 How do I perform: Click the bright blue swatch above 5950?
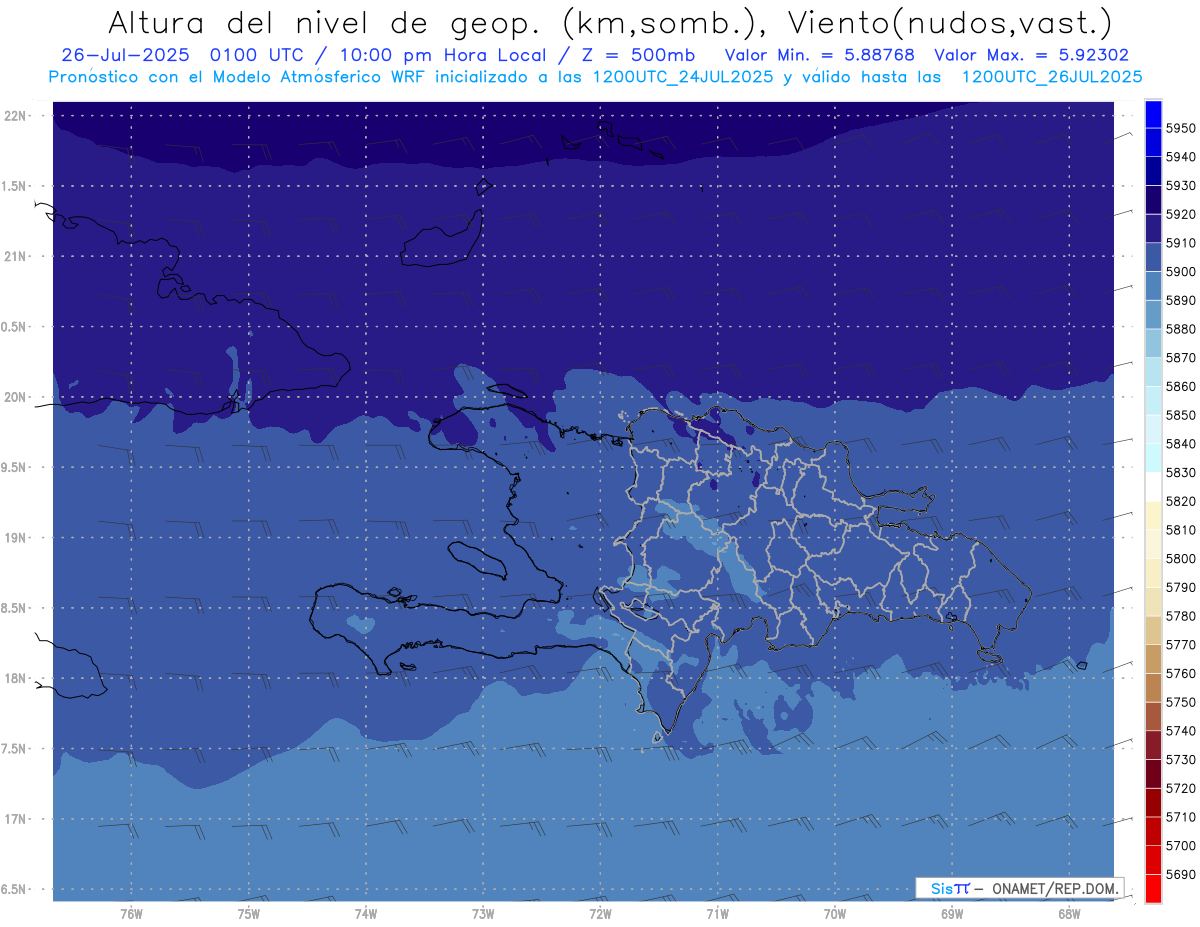pos(1152,114)
